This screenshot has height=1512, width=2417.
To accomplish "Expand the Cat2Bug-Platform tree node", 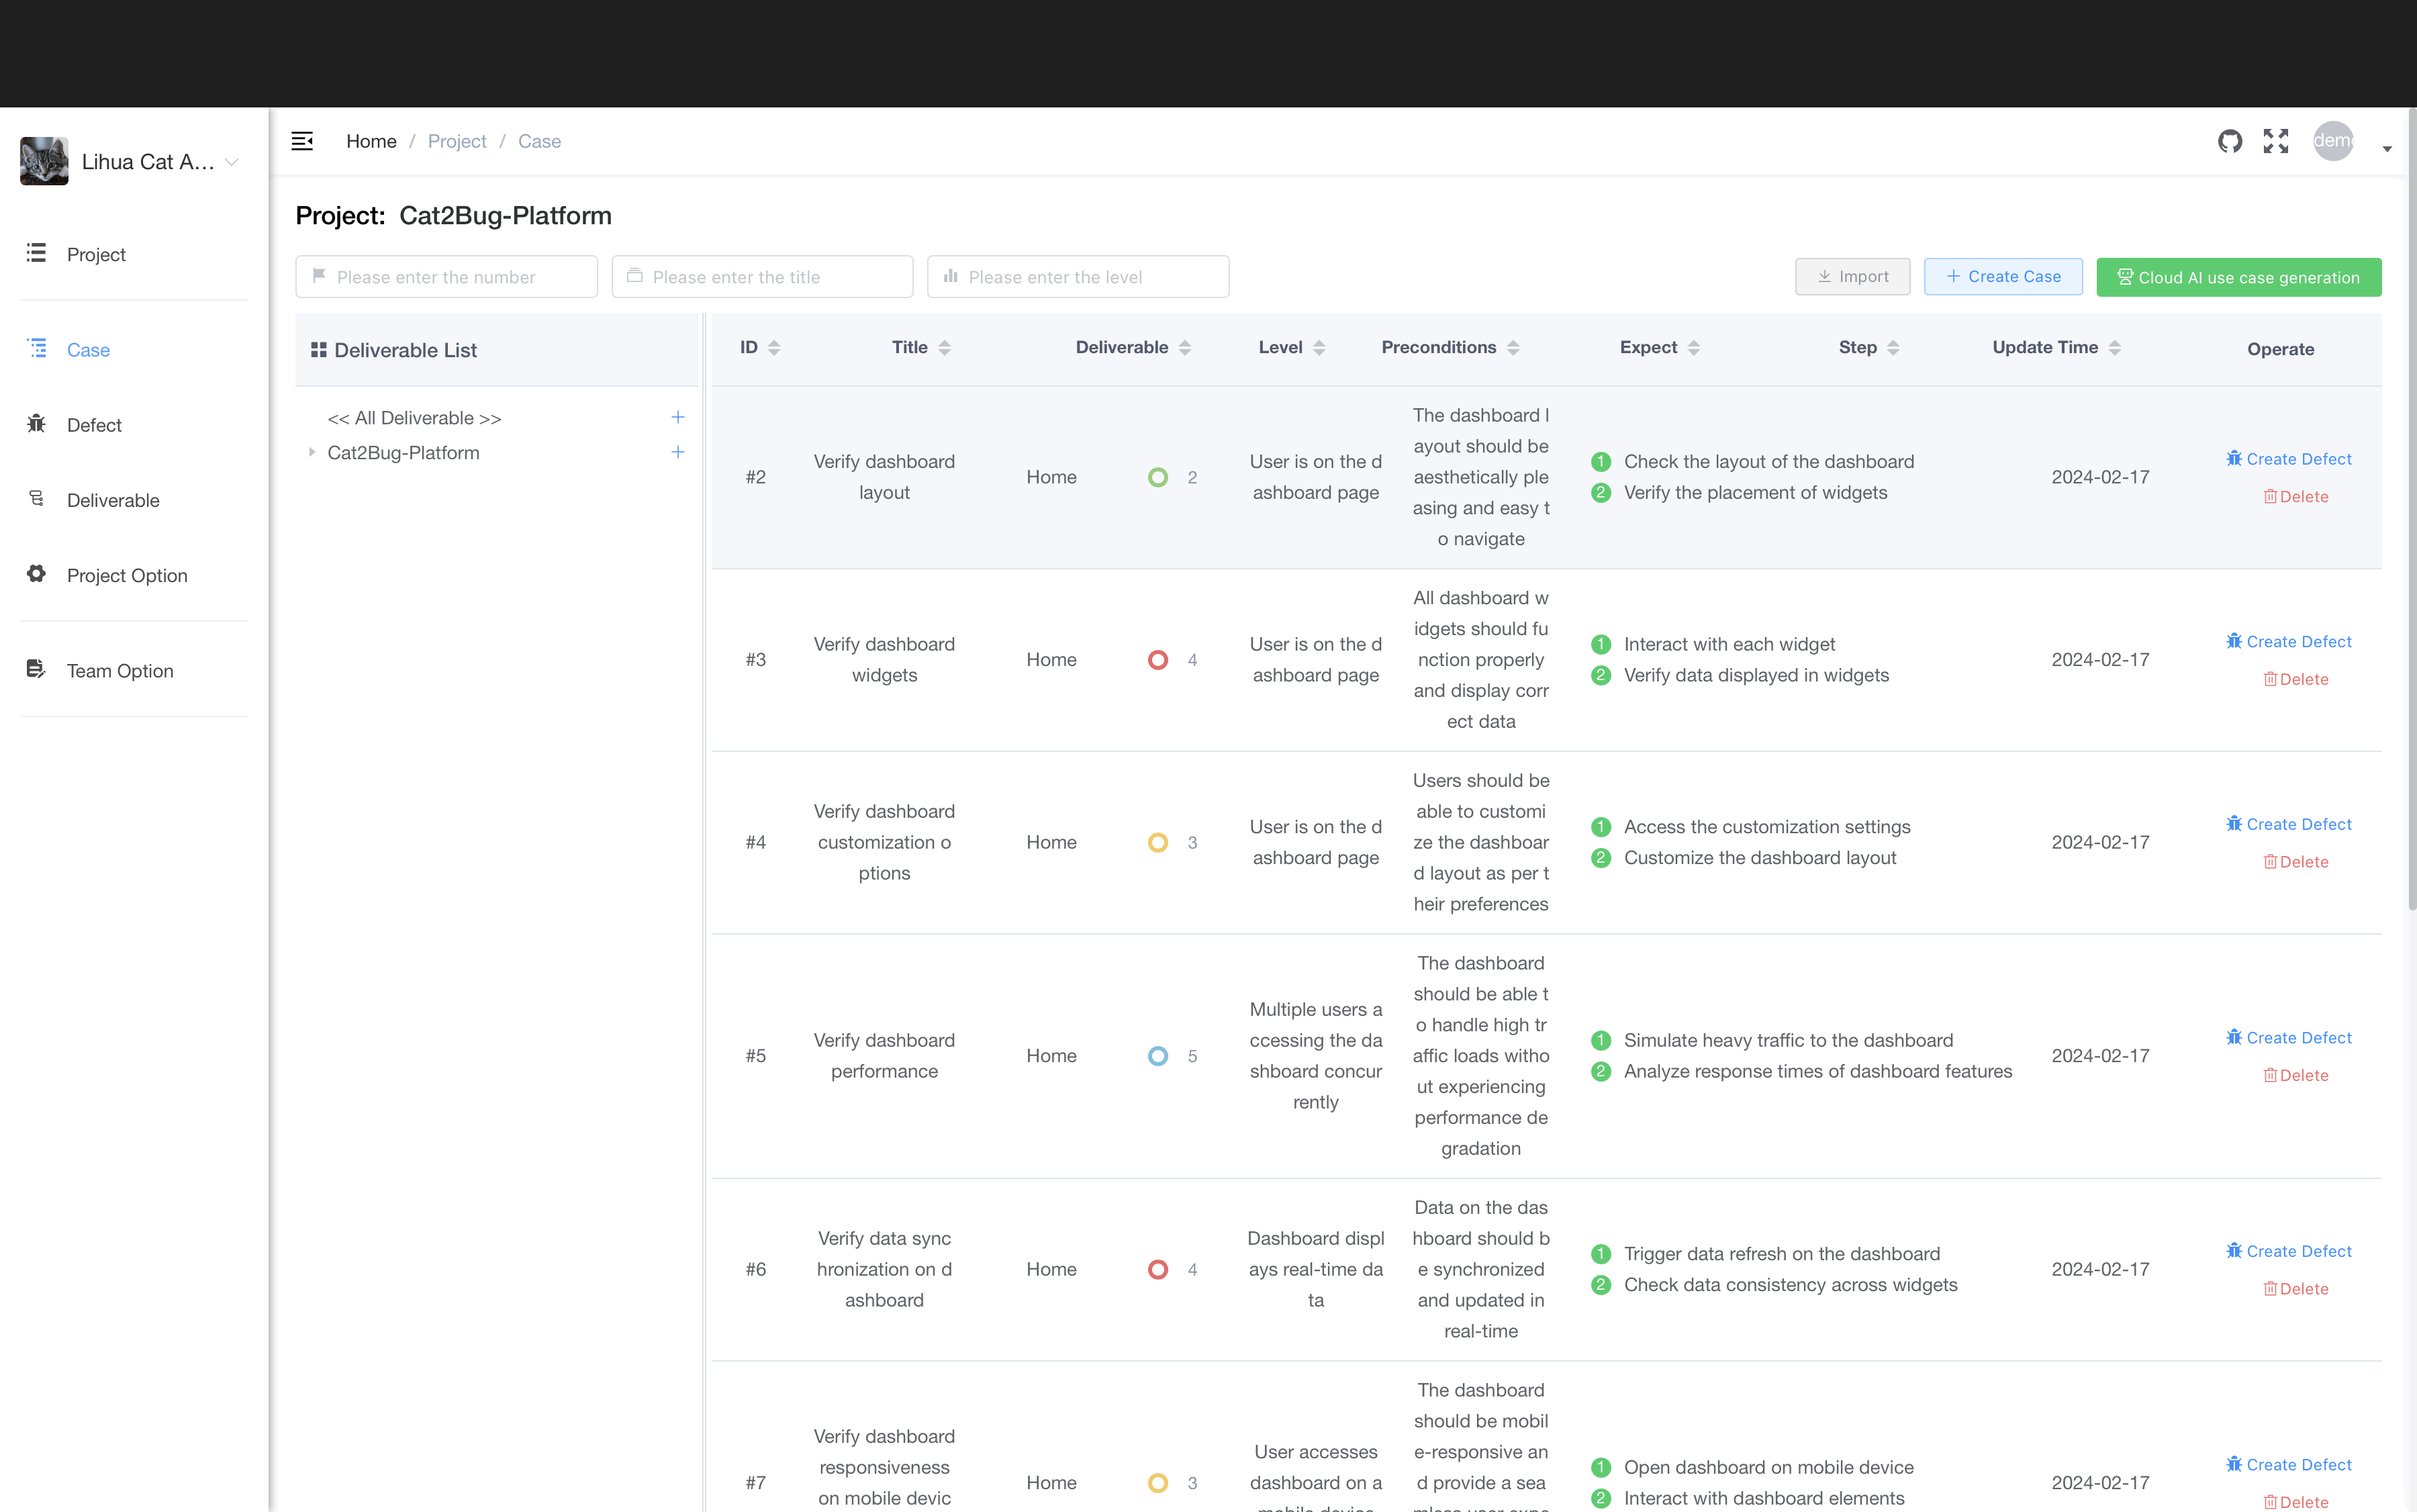I will (x=312, y=452).
